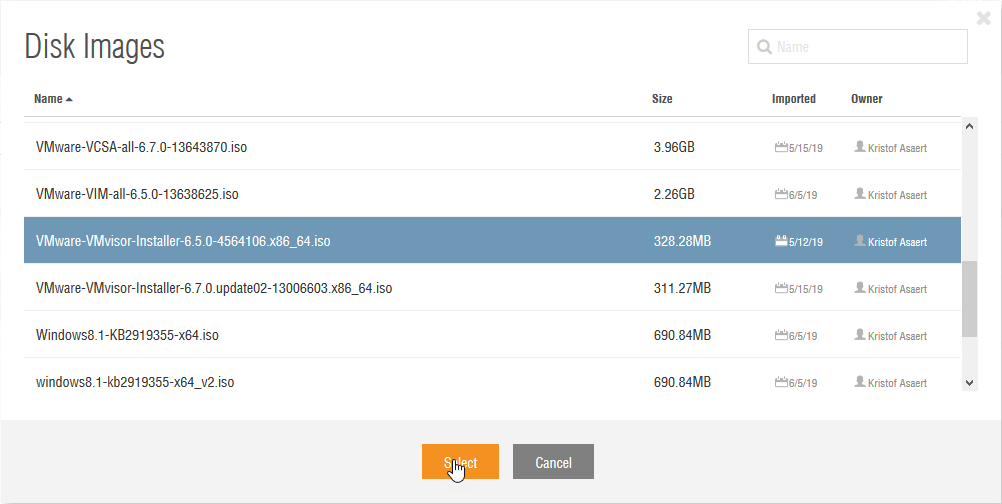Click calendar icon in VMware-VIM-all row

click(x=781, y=194)
